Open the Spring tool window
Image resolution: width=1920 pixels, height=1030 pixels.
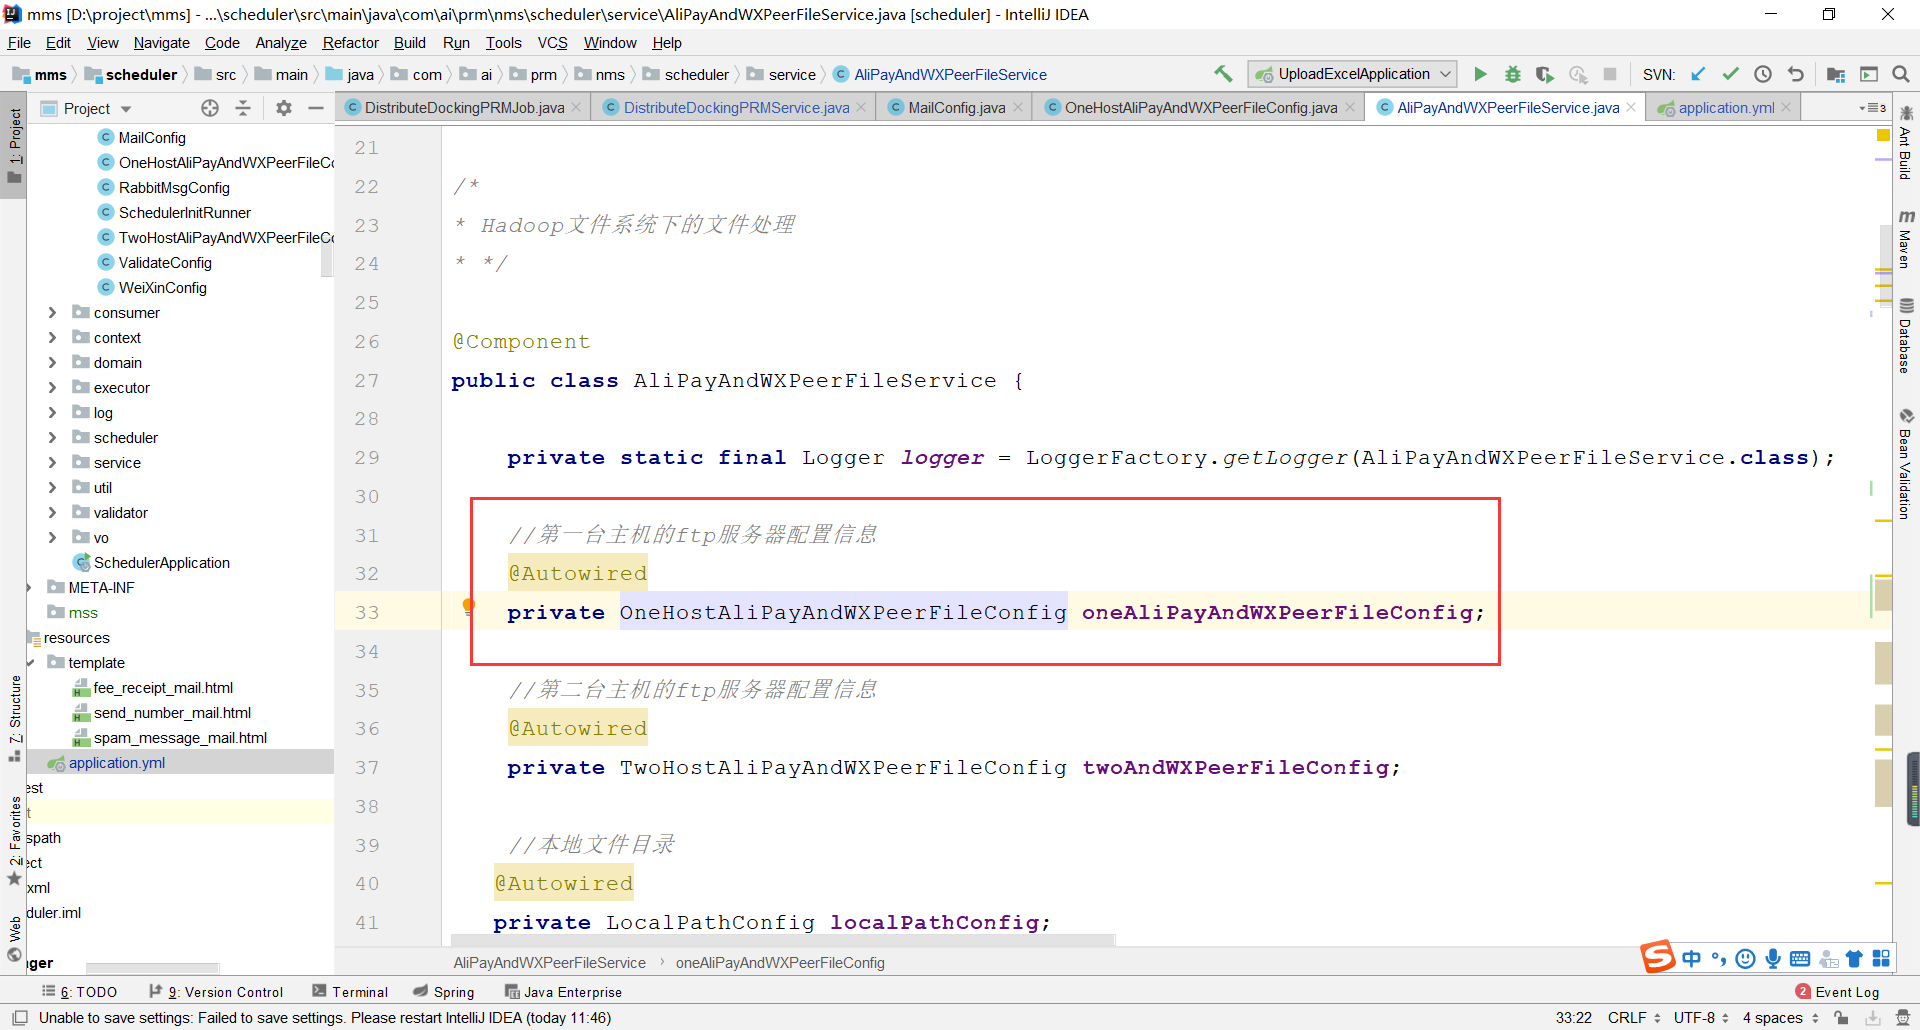click(x=444, y=992)
